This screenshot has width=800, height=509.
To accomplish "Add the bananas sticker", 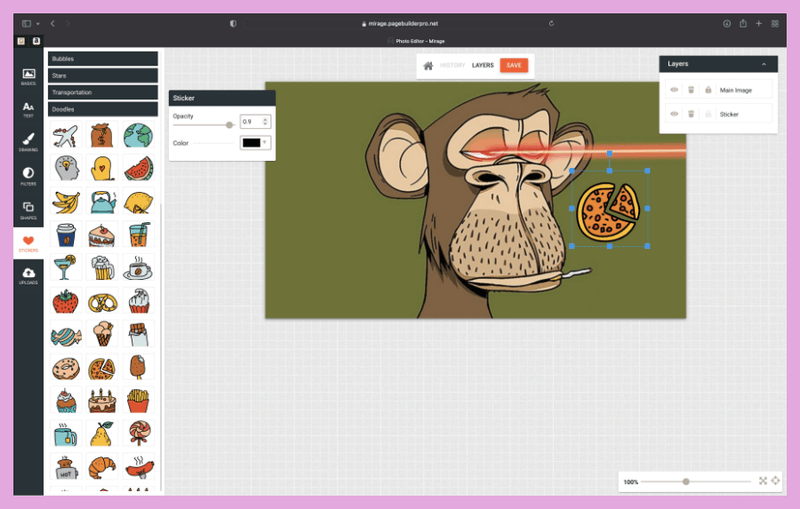I will point(66,202).
